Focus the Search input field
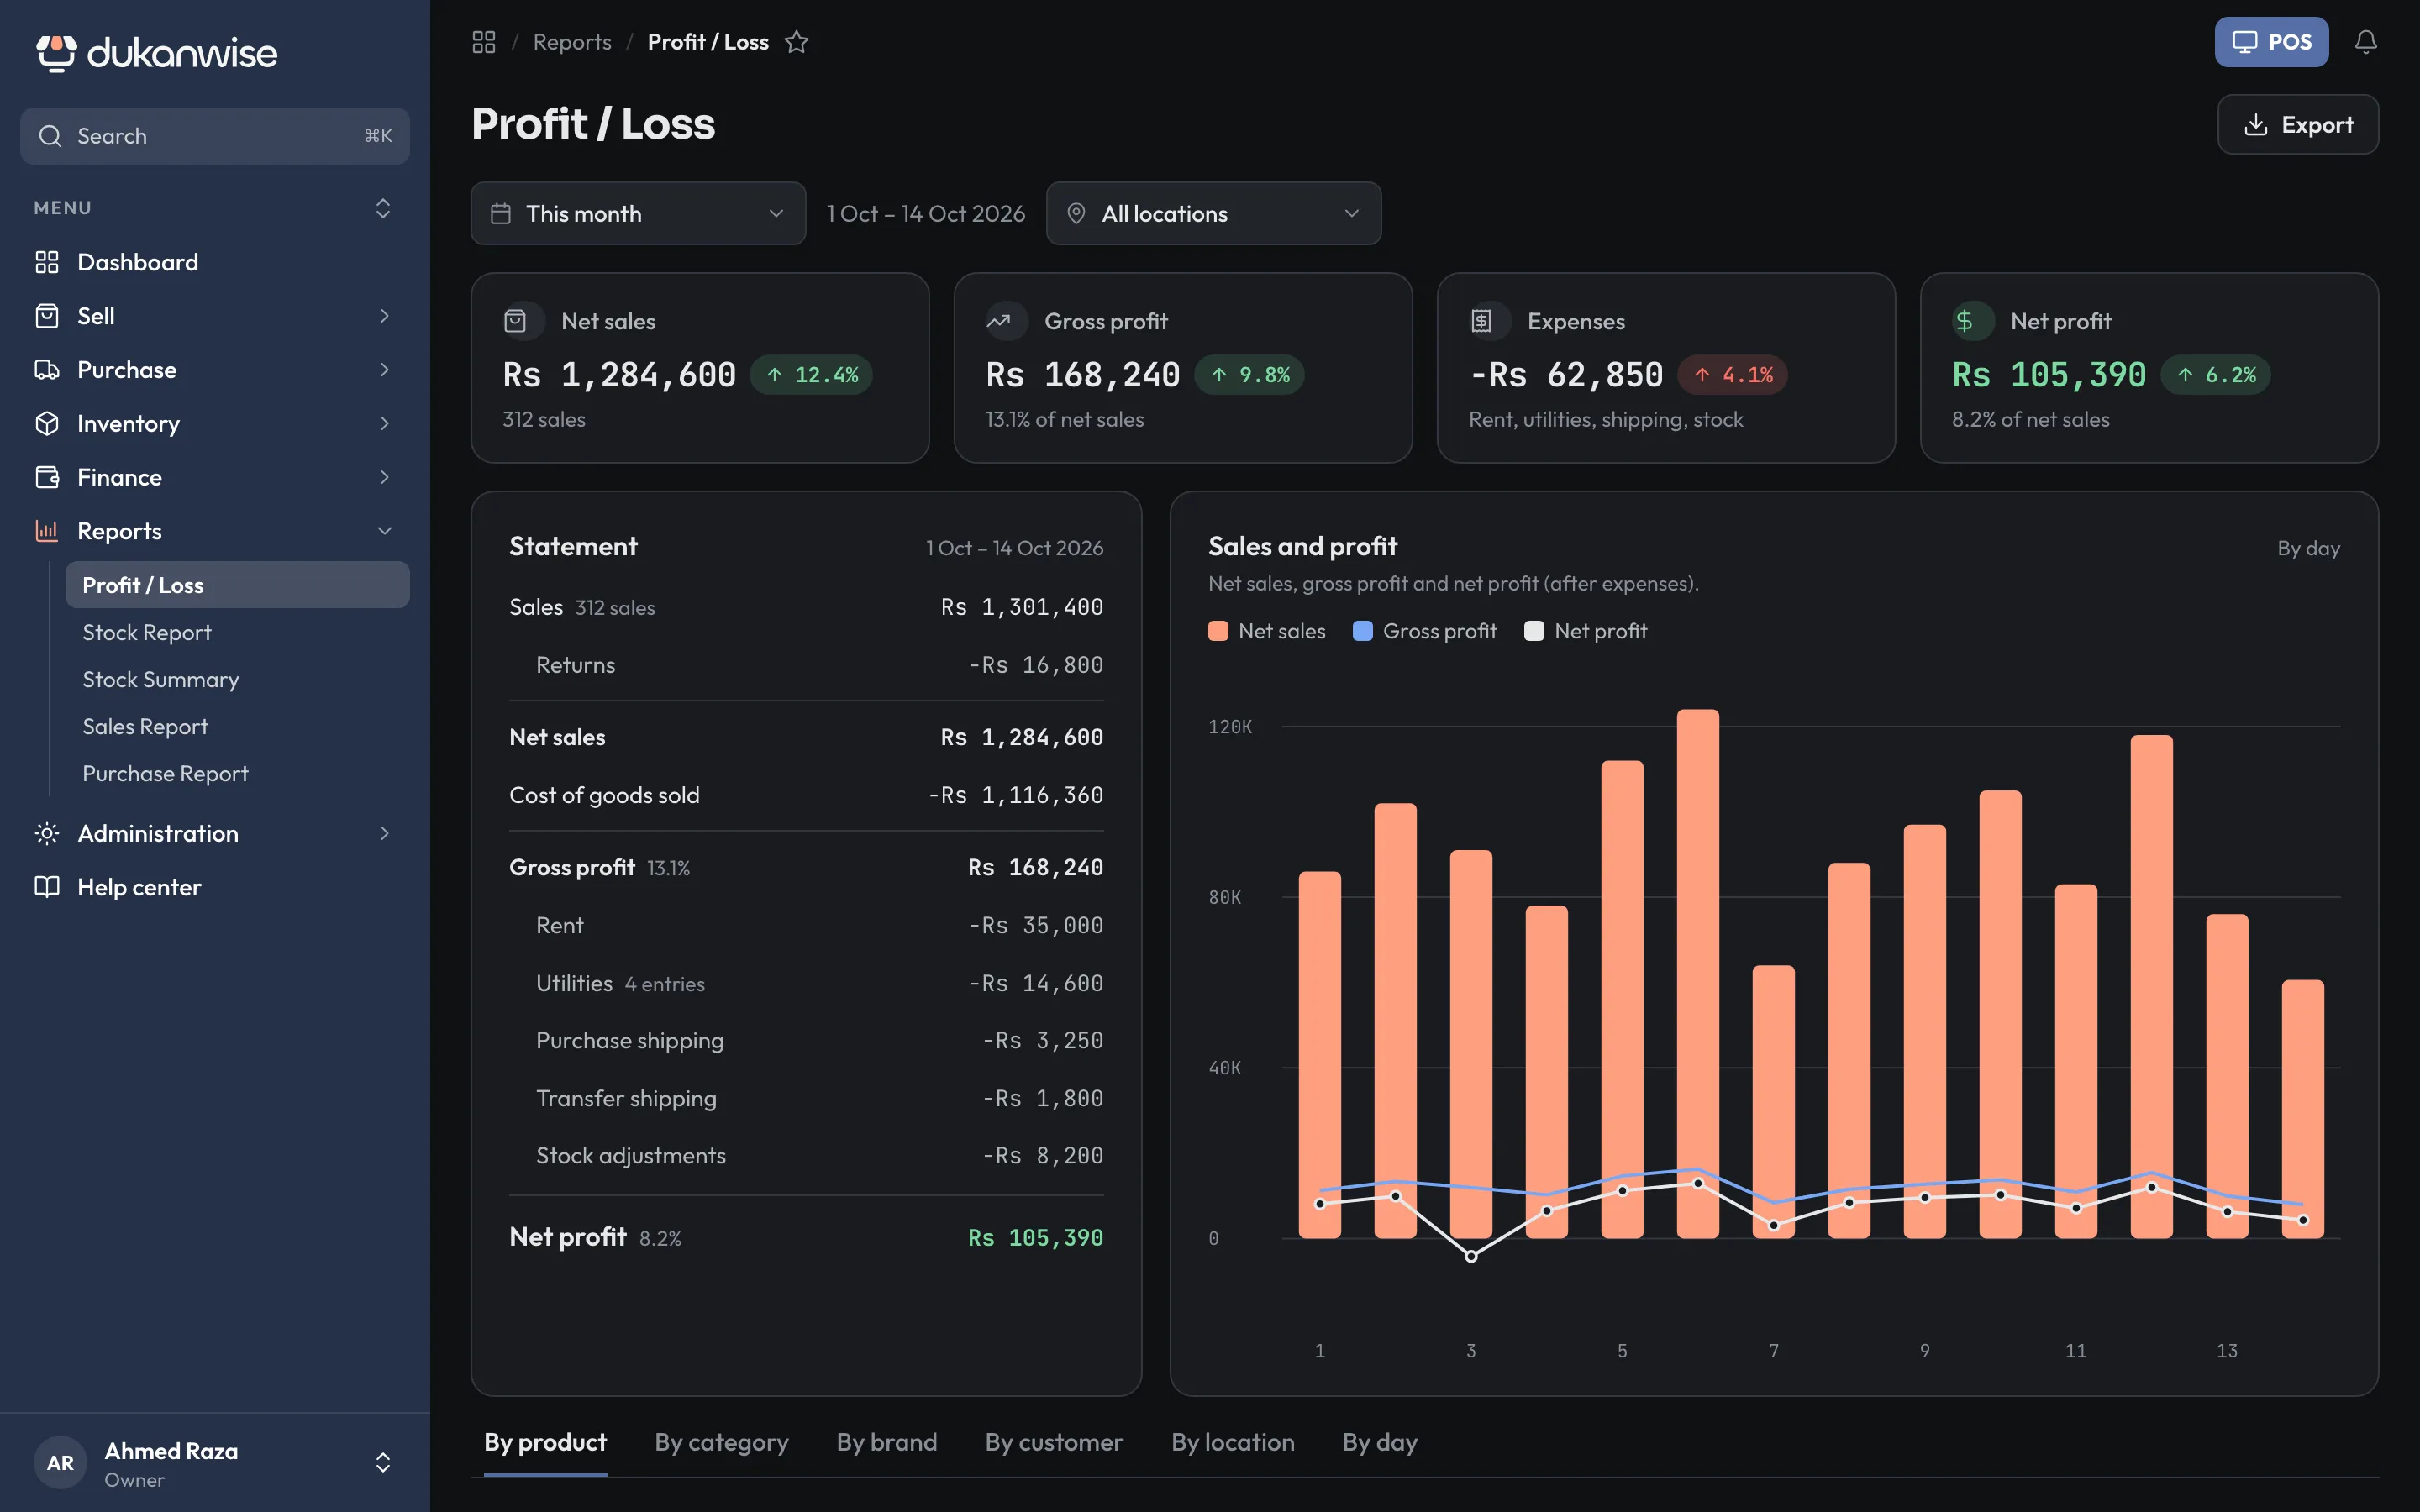Viewport: 2420px width, 1512px height. click(215, 136)
